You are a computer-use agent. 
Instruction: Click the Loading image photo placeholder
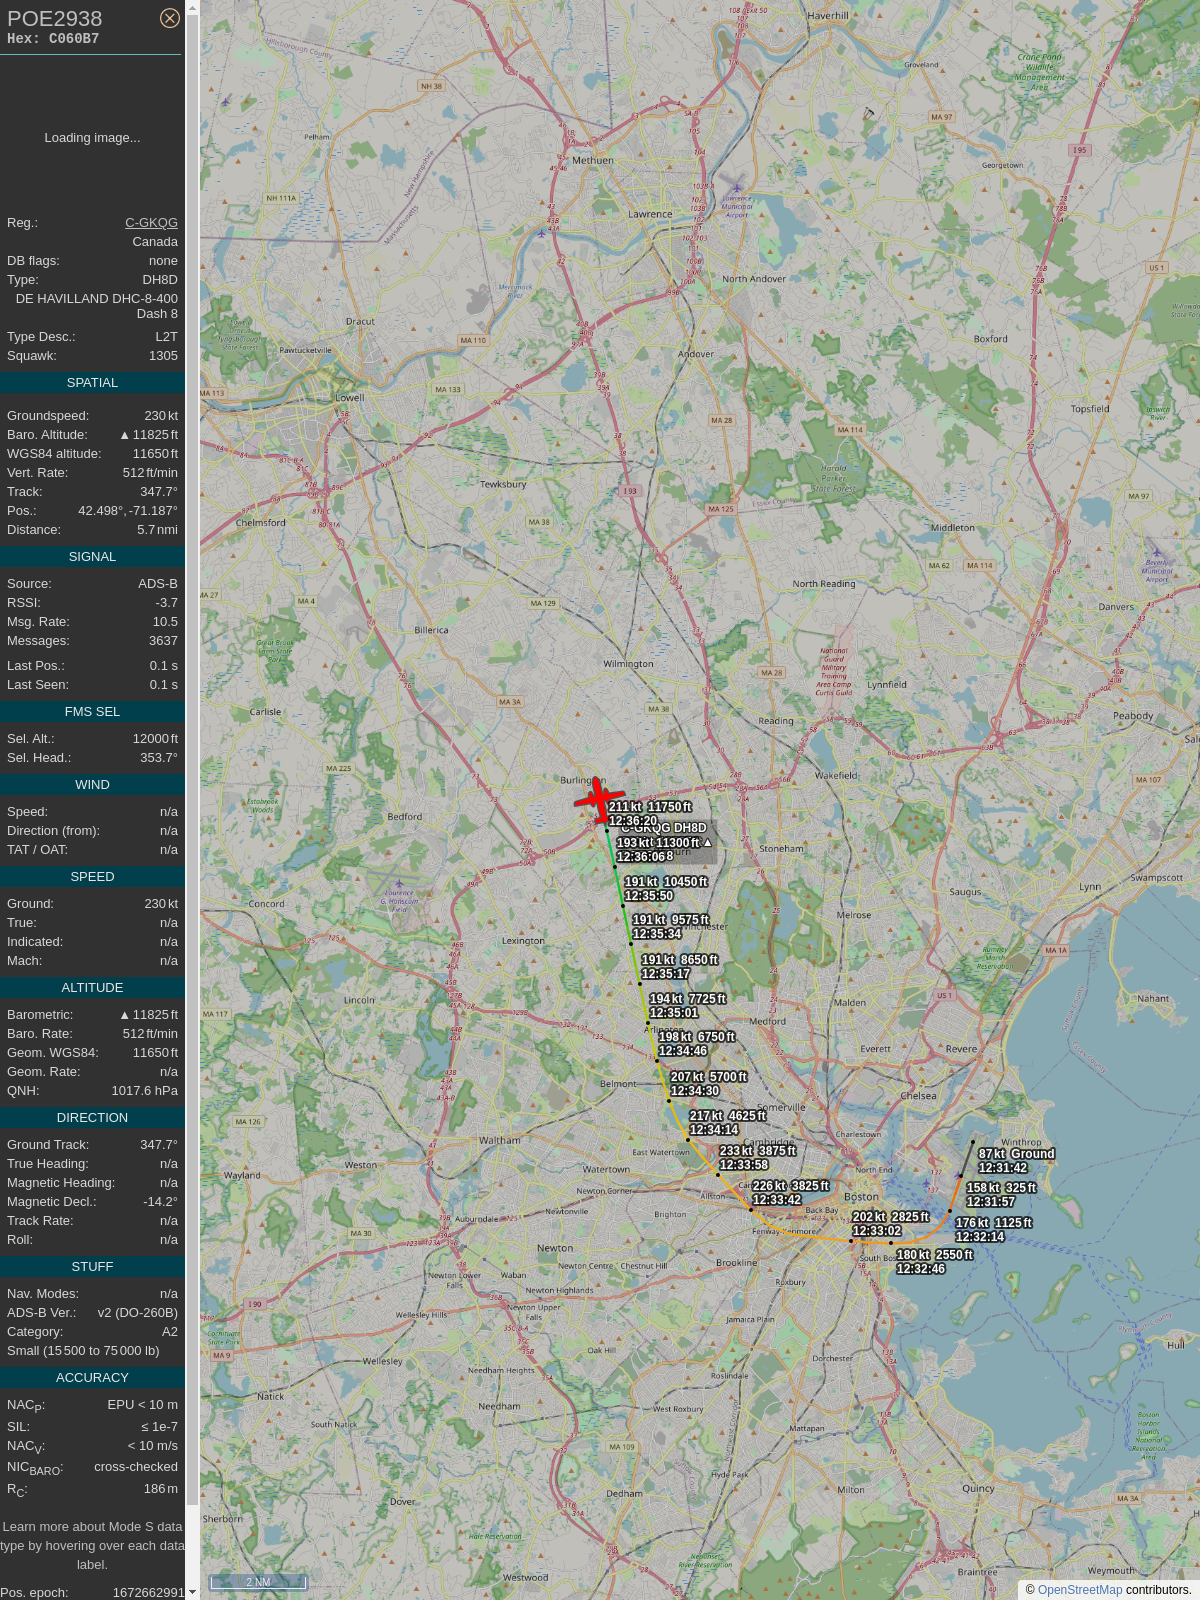click(92, 138)
